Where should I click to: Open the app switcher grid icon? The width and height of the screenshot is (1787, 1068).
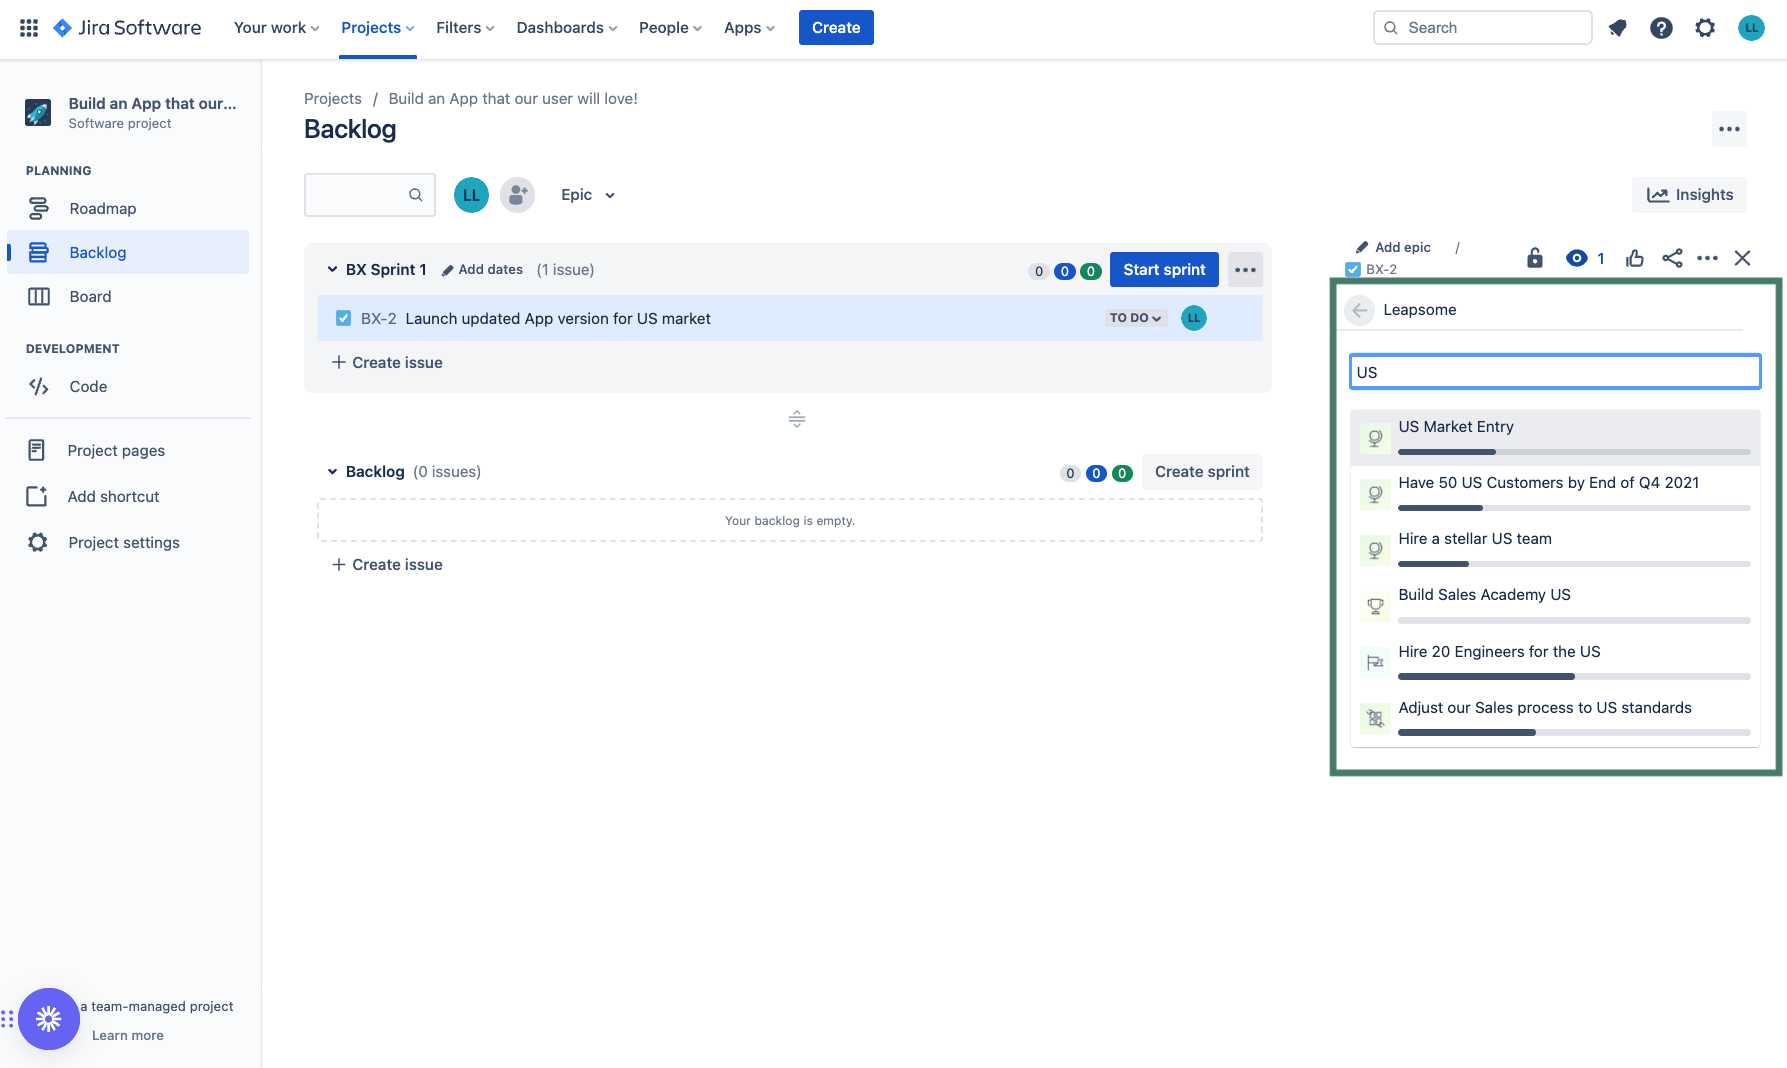point(29,28)
